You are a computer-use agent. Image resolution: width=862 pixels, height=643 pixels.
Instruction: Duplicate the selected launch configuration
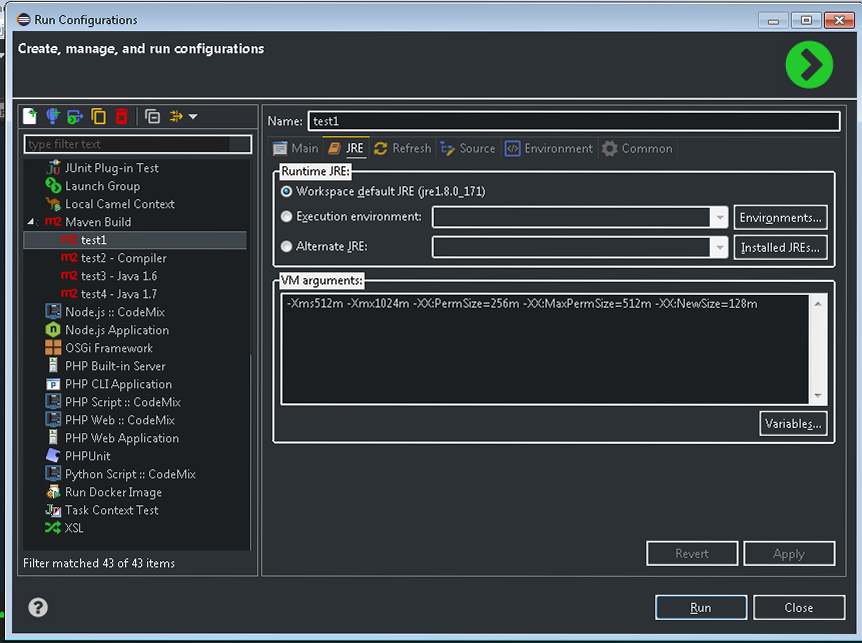(x=98, y=116)
